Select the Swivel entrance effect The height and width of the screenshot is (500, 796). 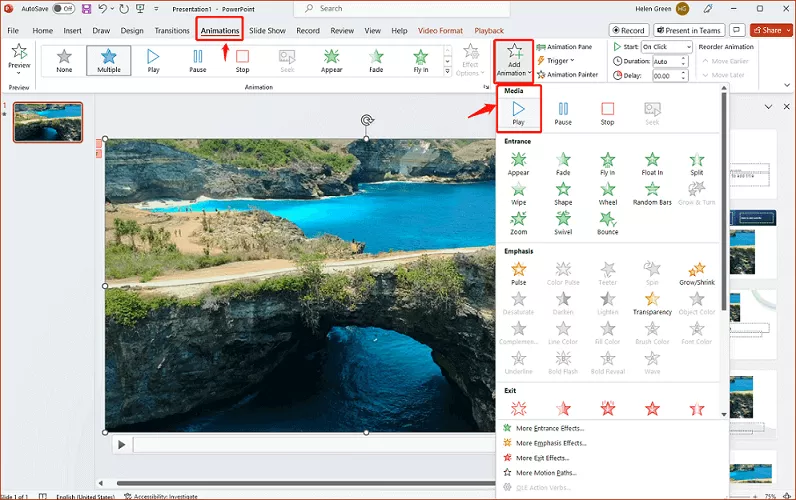pos(562,223)
